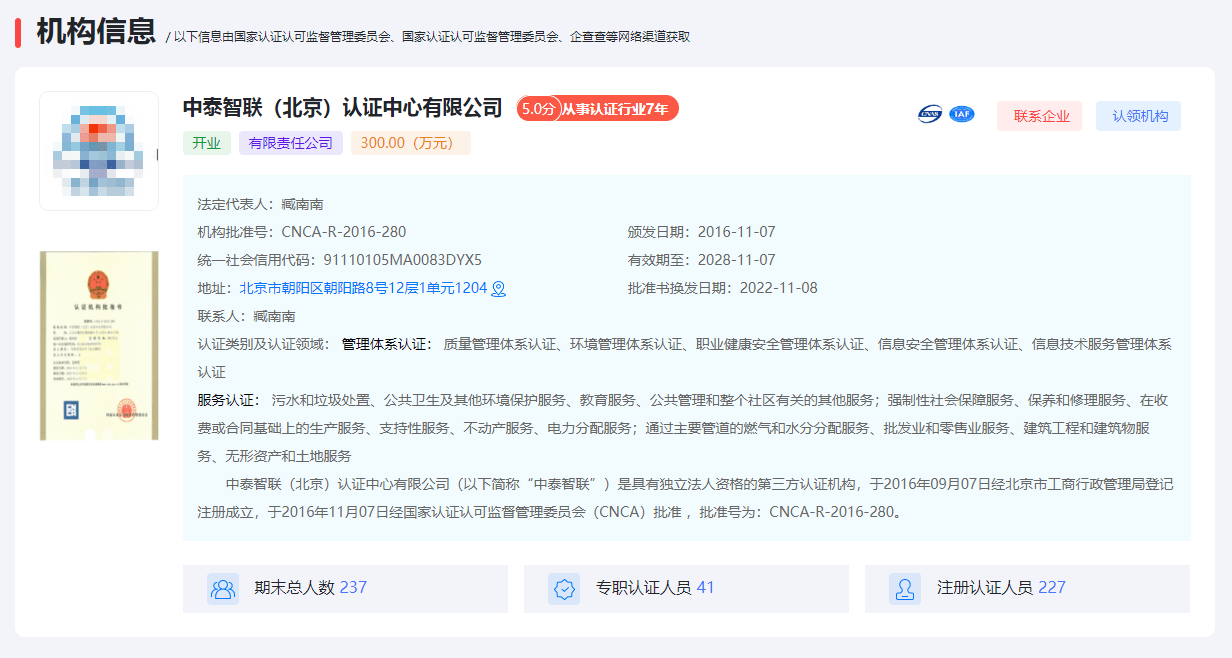Click the 认证类别及认证领域 label
Screen dimensions: 1232x658
tap(263, 344)
